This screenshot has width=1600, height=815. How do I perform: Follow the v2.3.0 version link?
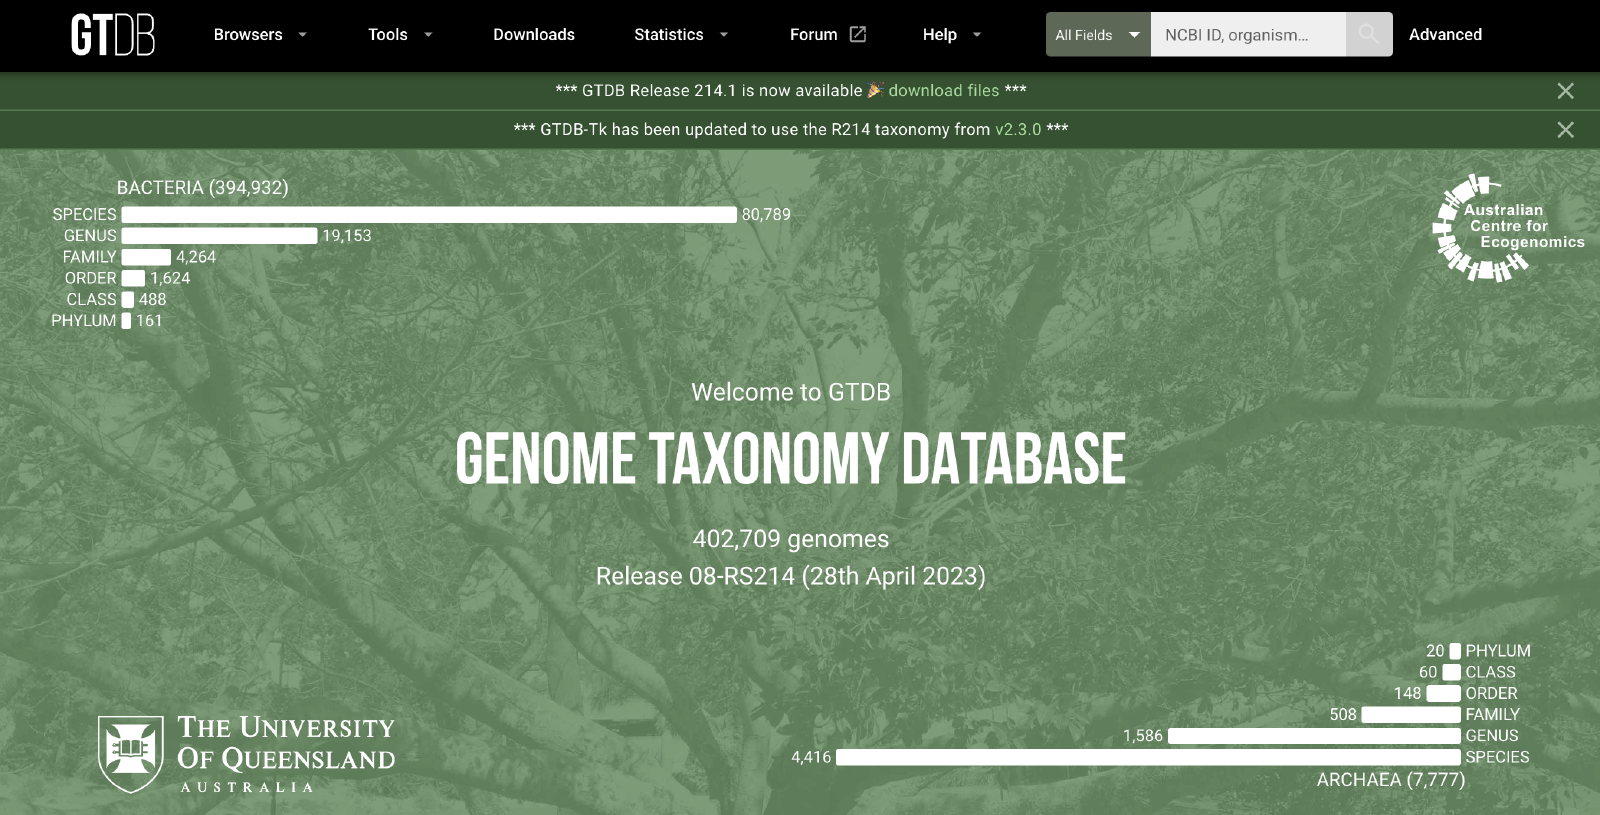coord(1017,130)
